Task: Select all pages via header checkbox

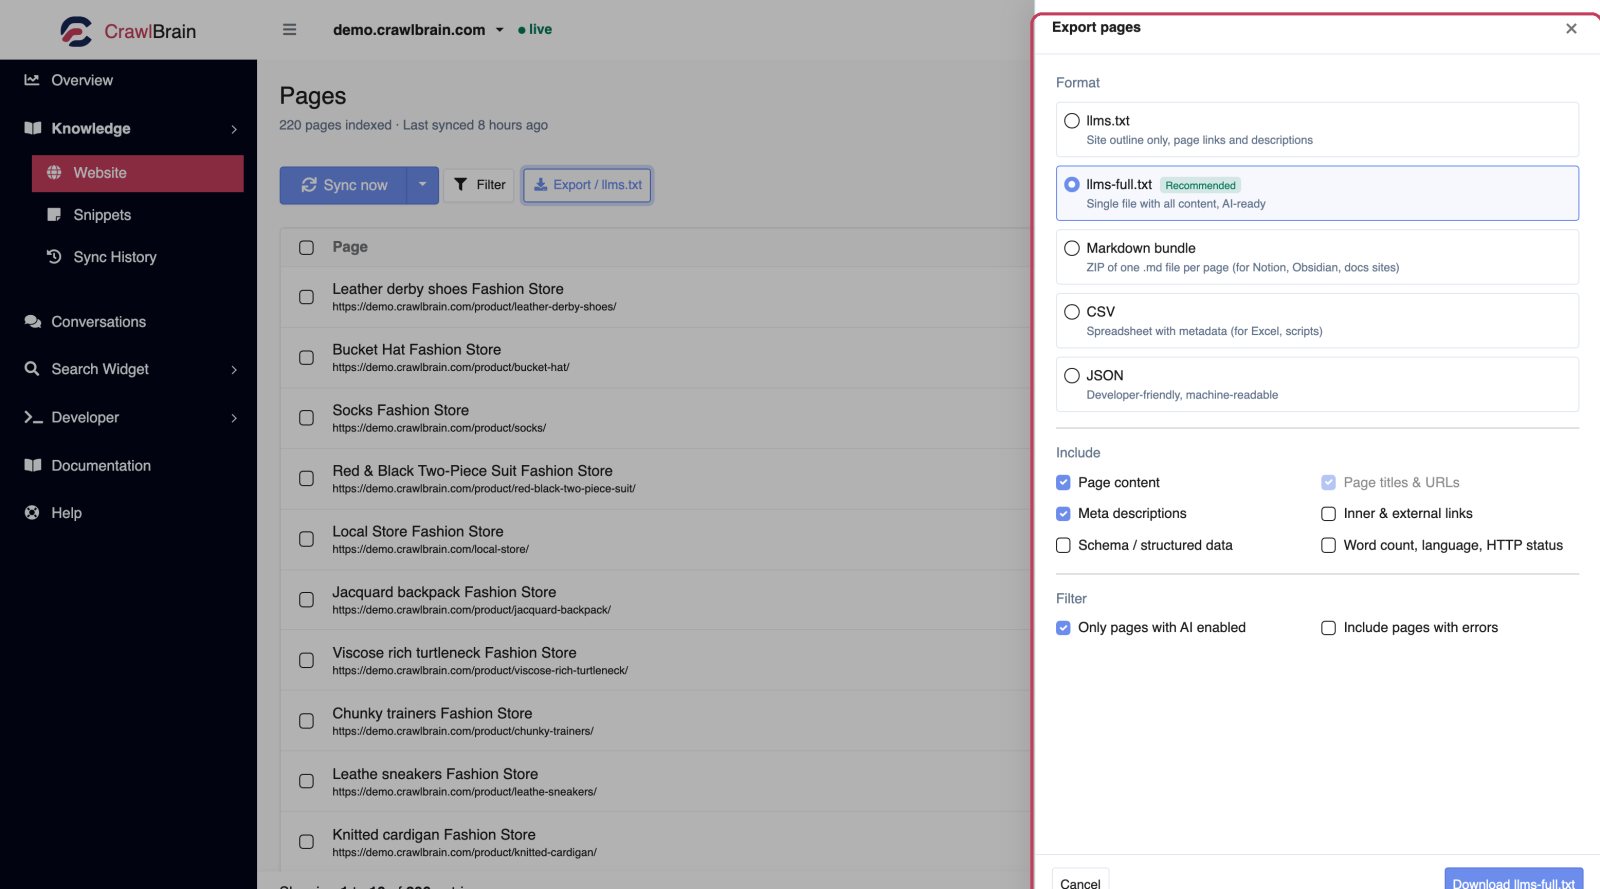Action: coord(306,247)
